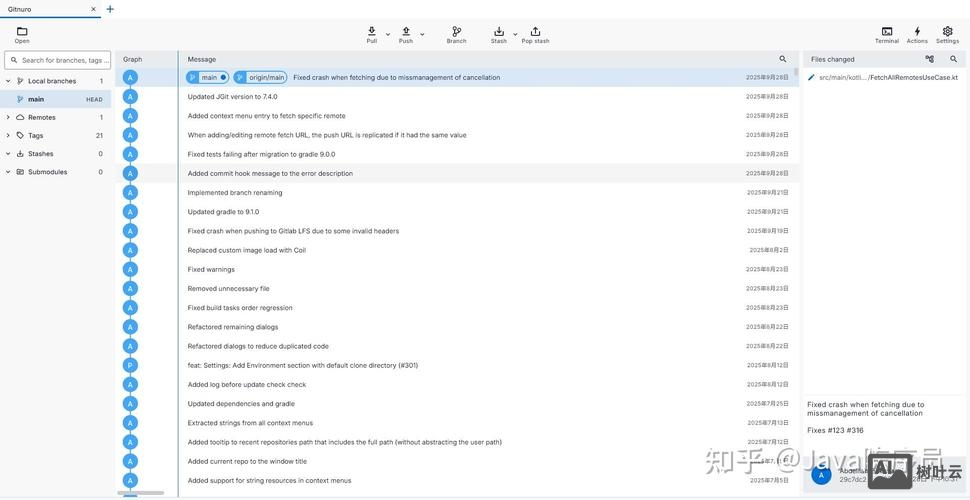Add a new tab with plus button
970x500 pixels.
click(x=110, y=9)
